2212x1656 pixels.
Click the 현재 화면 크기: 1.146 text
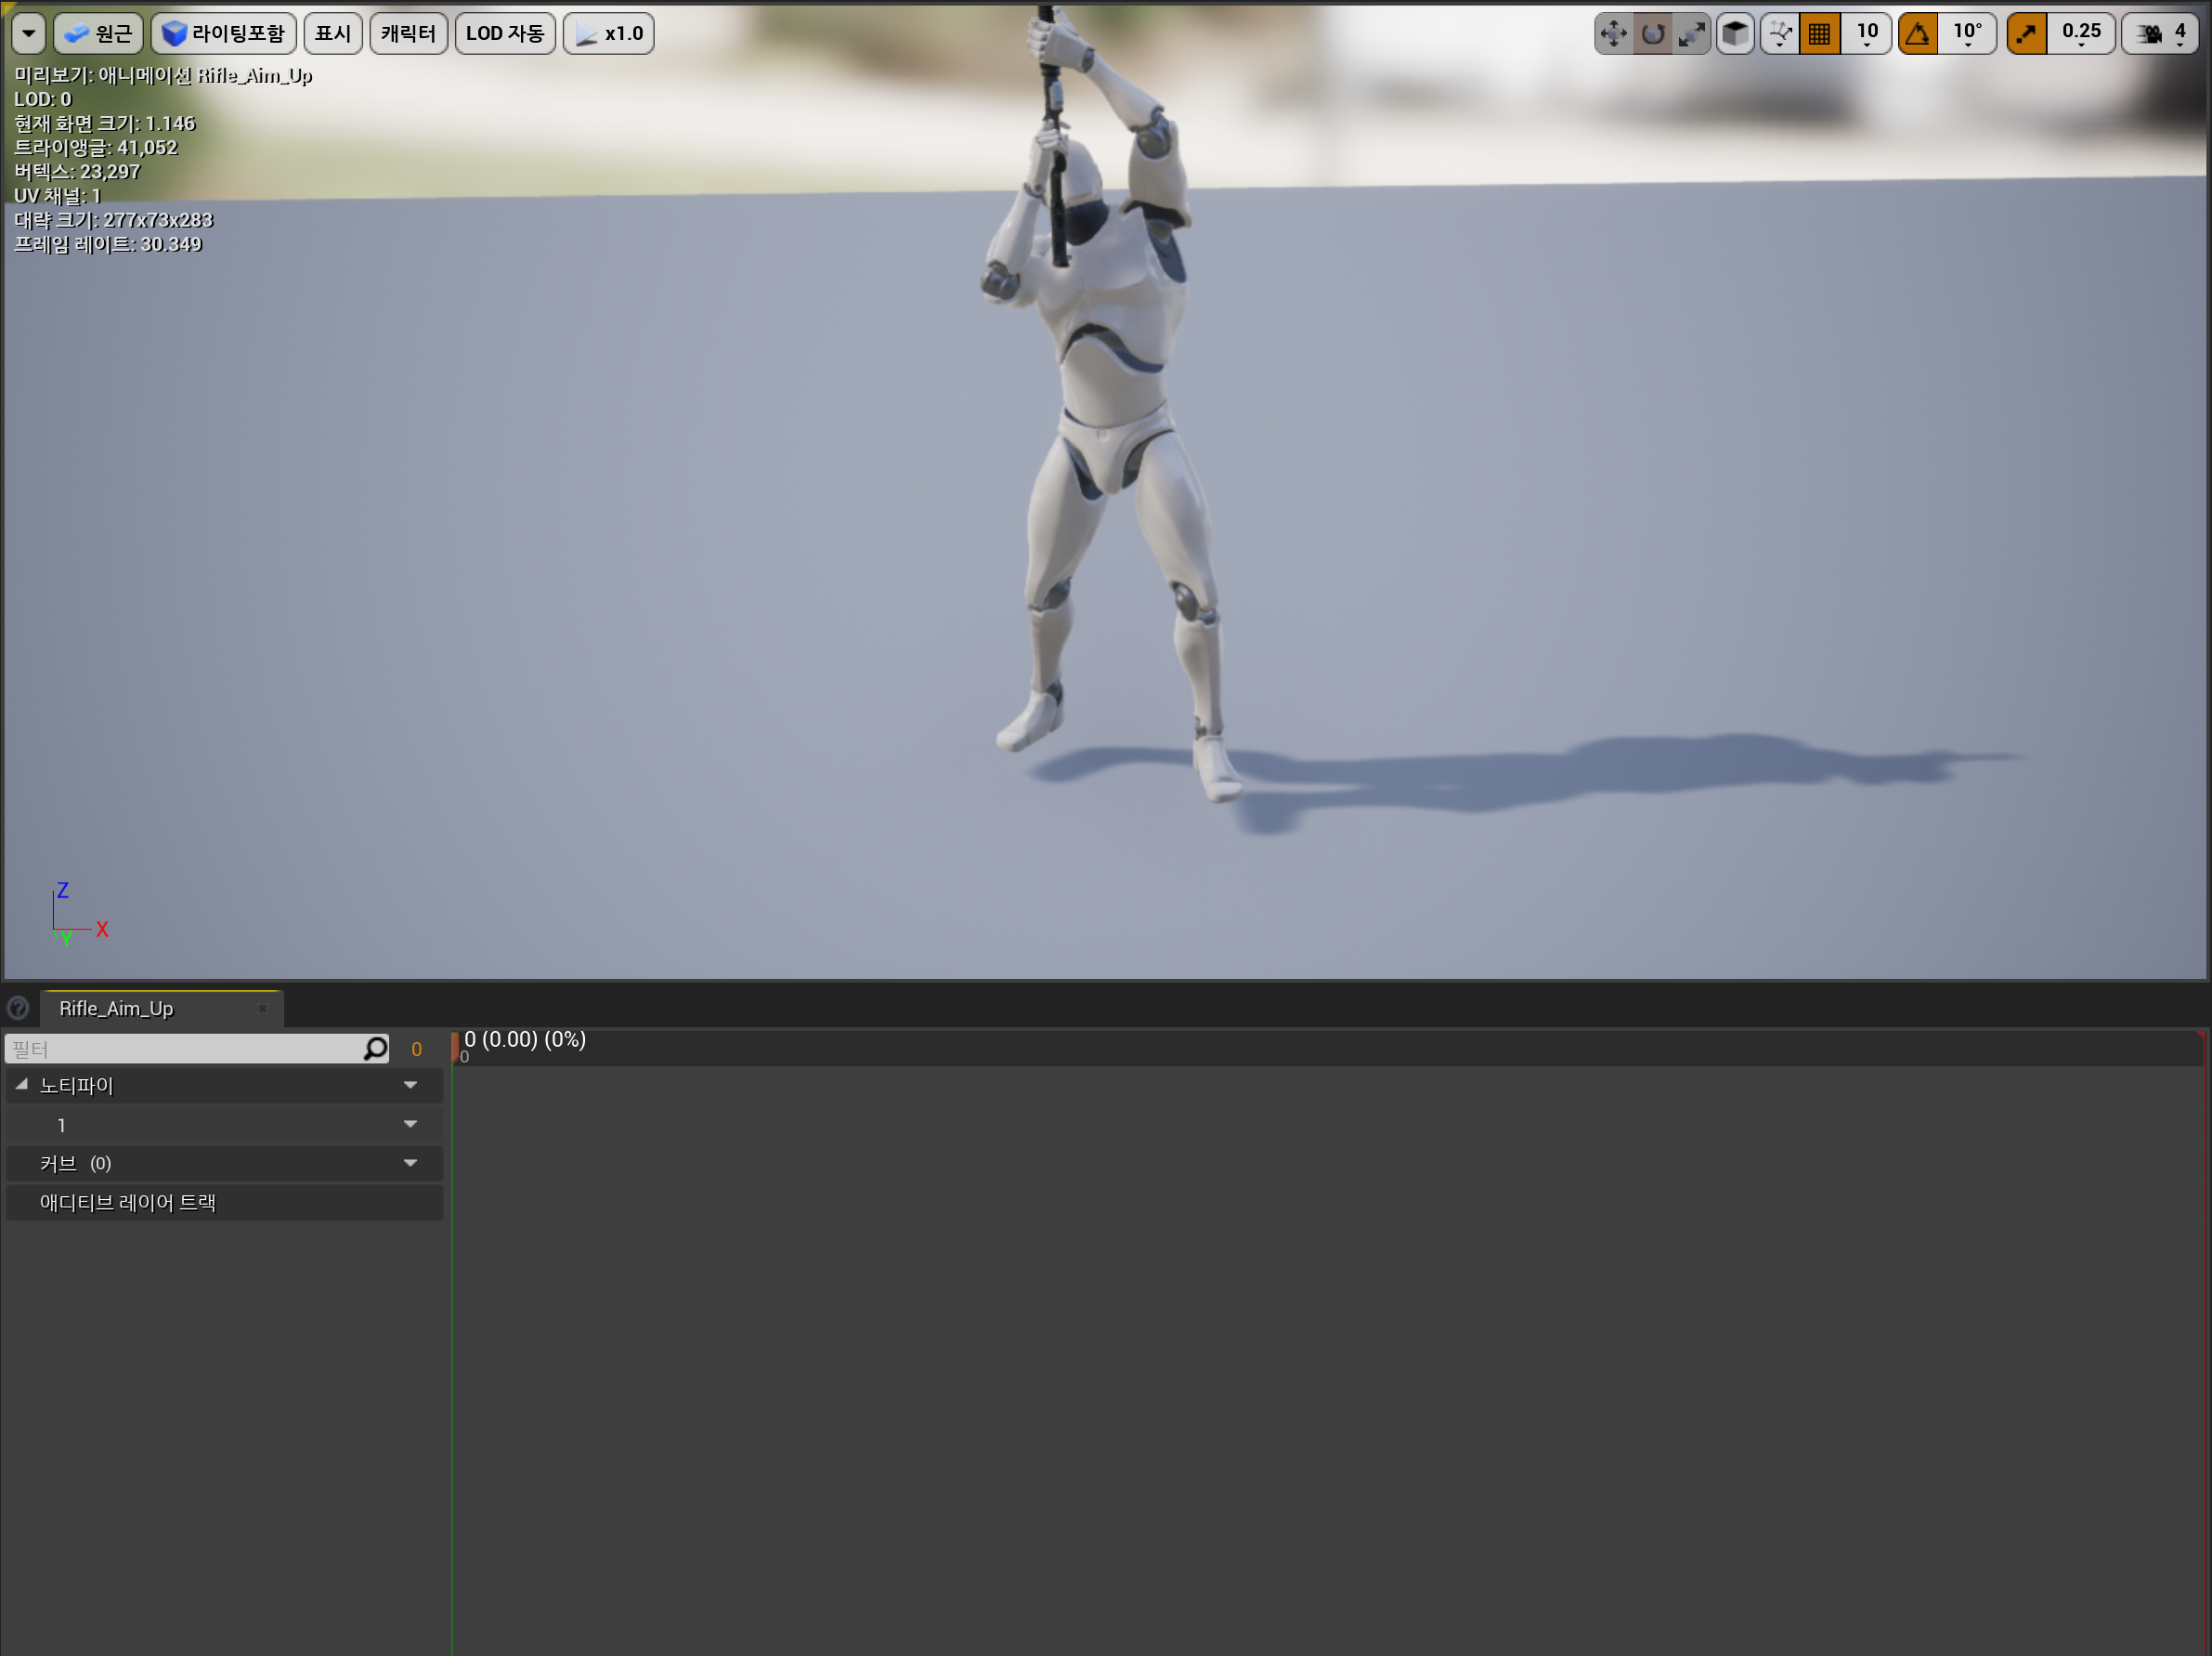(105, 123)
